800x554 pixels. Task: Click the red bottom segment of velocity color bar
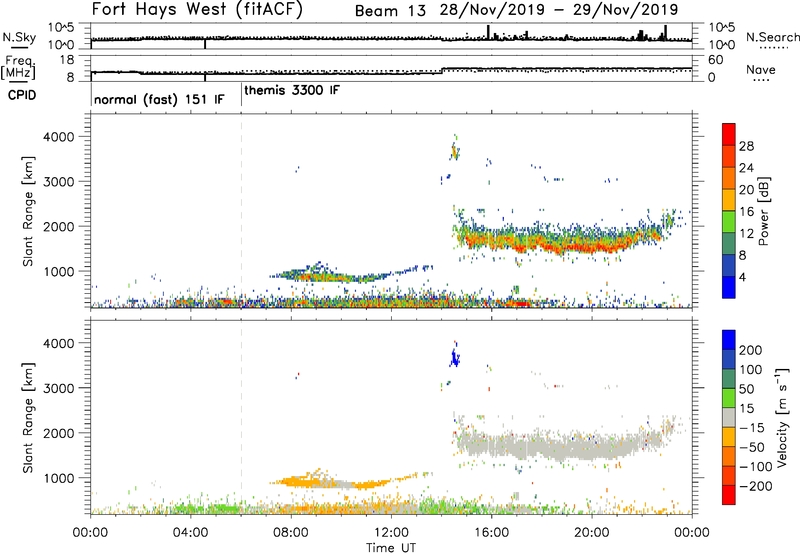(x=729, y=495)
